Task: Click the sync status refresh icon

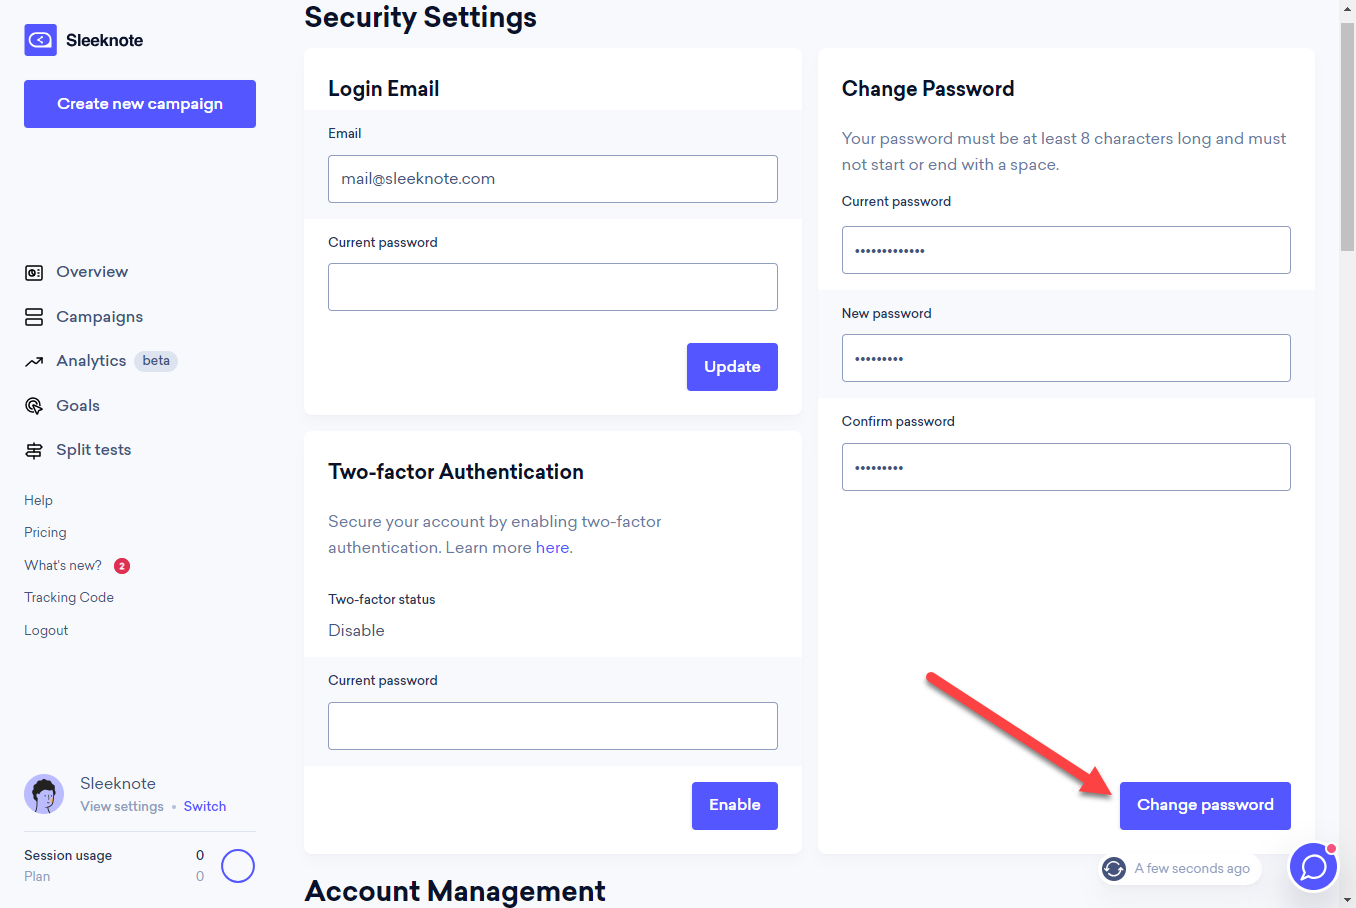Action: pos(1114,869)
